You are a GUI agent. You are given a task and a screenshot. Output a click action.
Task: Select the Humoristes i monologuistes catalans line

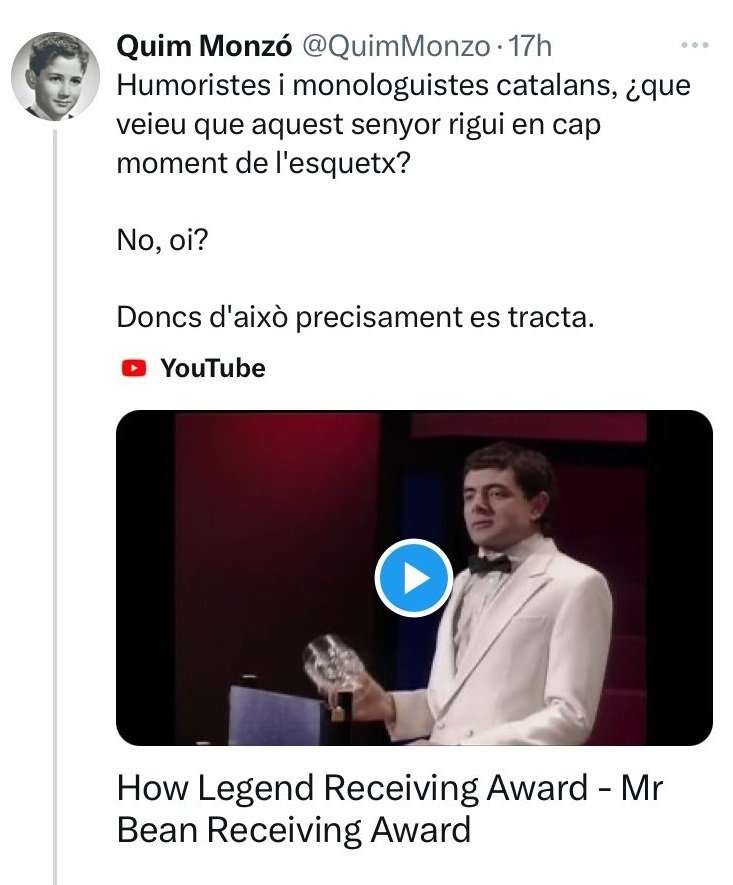pos(403,86)
